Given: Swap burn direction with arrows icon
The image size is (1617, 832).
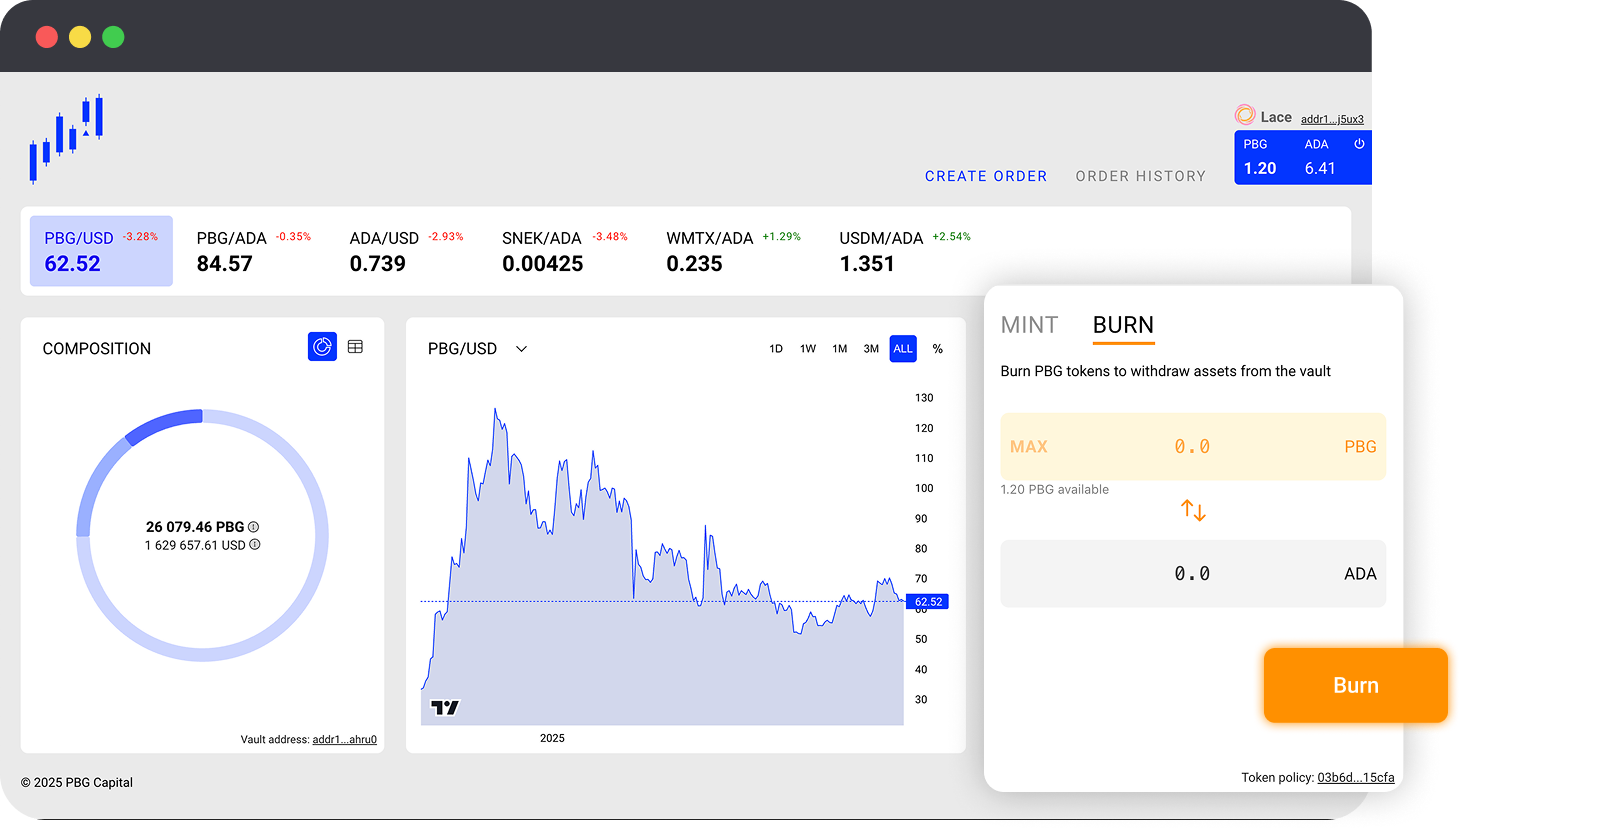Looking at the screenshot, I should pyautogui.click(x=1193, y=510).
